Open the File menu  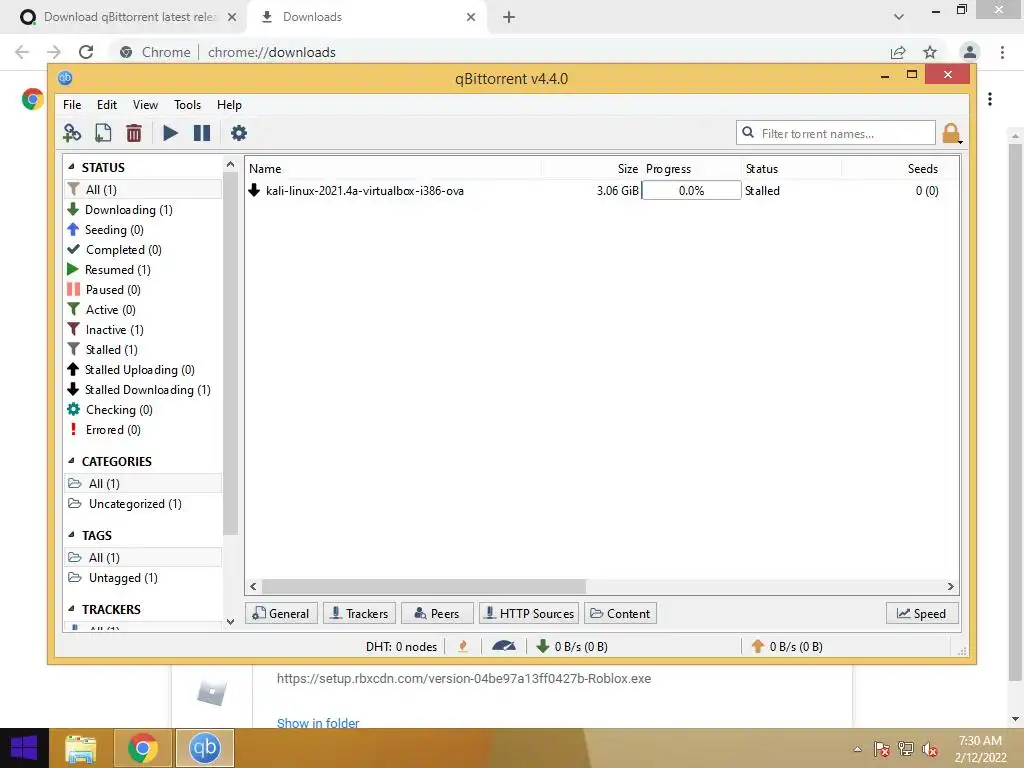(72, 104)
